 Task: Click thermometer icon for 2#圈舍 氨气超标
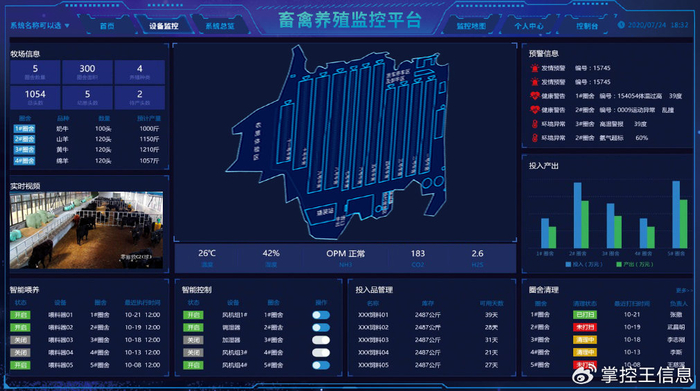[534, 137]
